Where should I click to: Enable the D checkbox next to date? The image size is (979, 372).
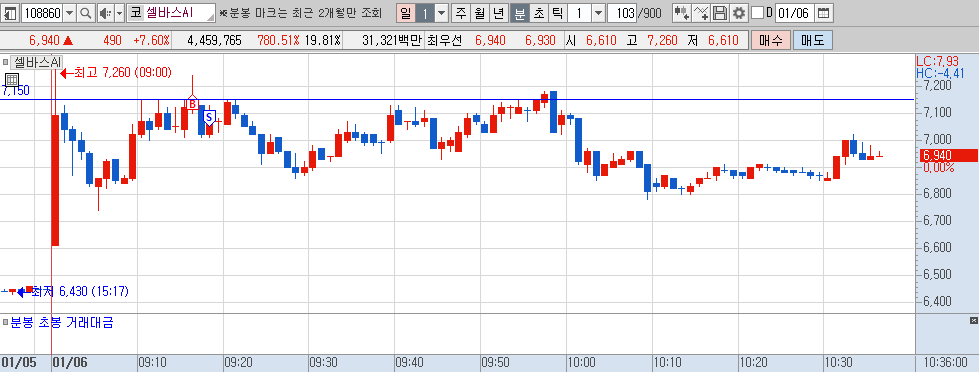click(757, 12)
